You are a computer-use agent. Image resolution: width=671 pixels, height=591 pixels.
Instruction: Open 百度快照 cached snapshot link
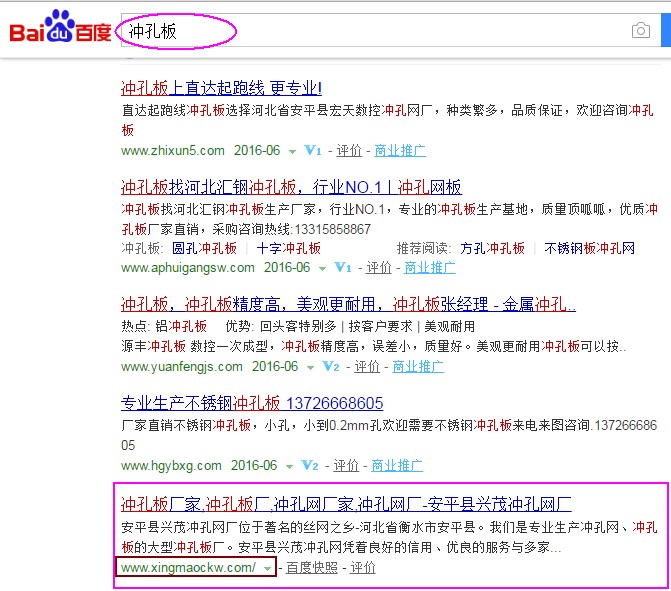point(312,567)
